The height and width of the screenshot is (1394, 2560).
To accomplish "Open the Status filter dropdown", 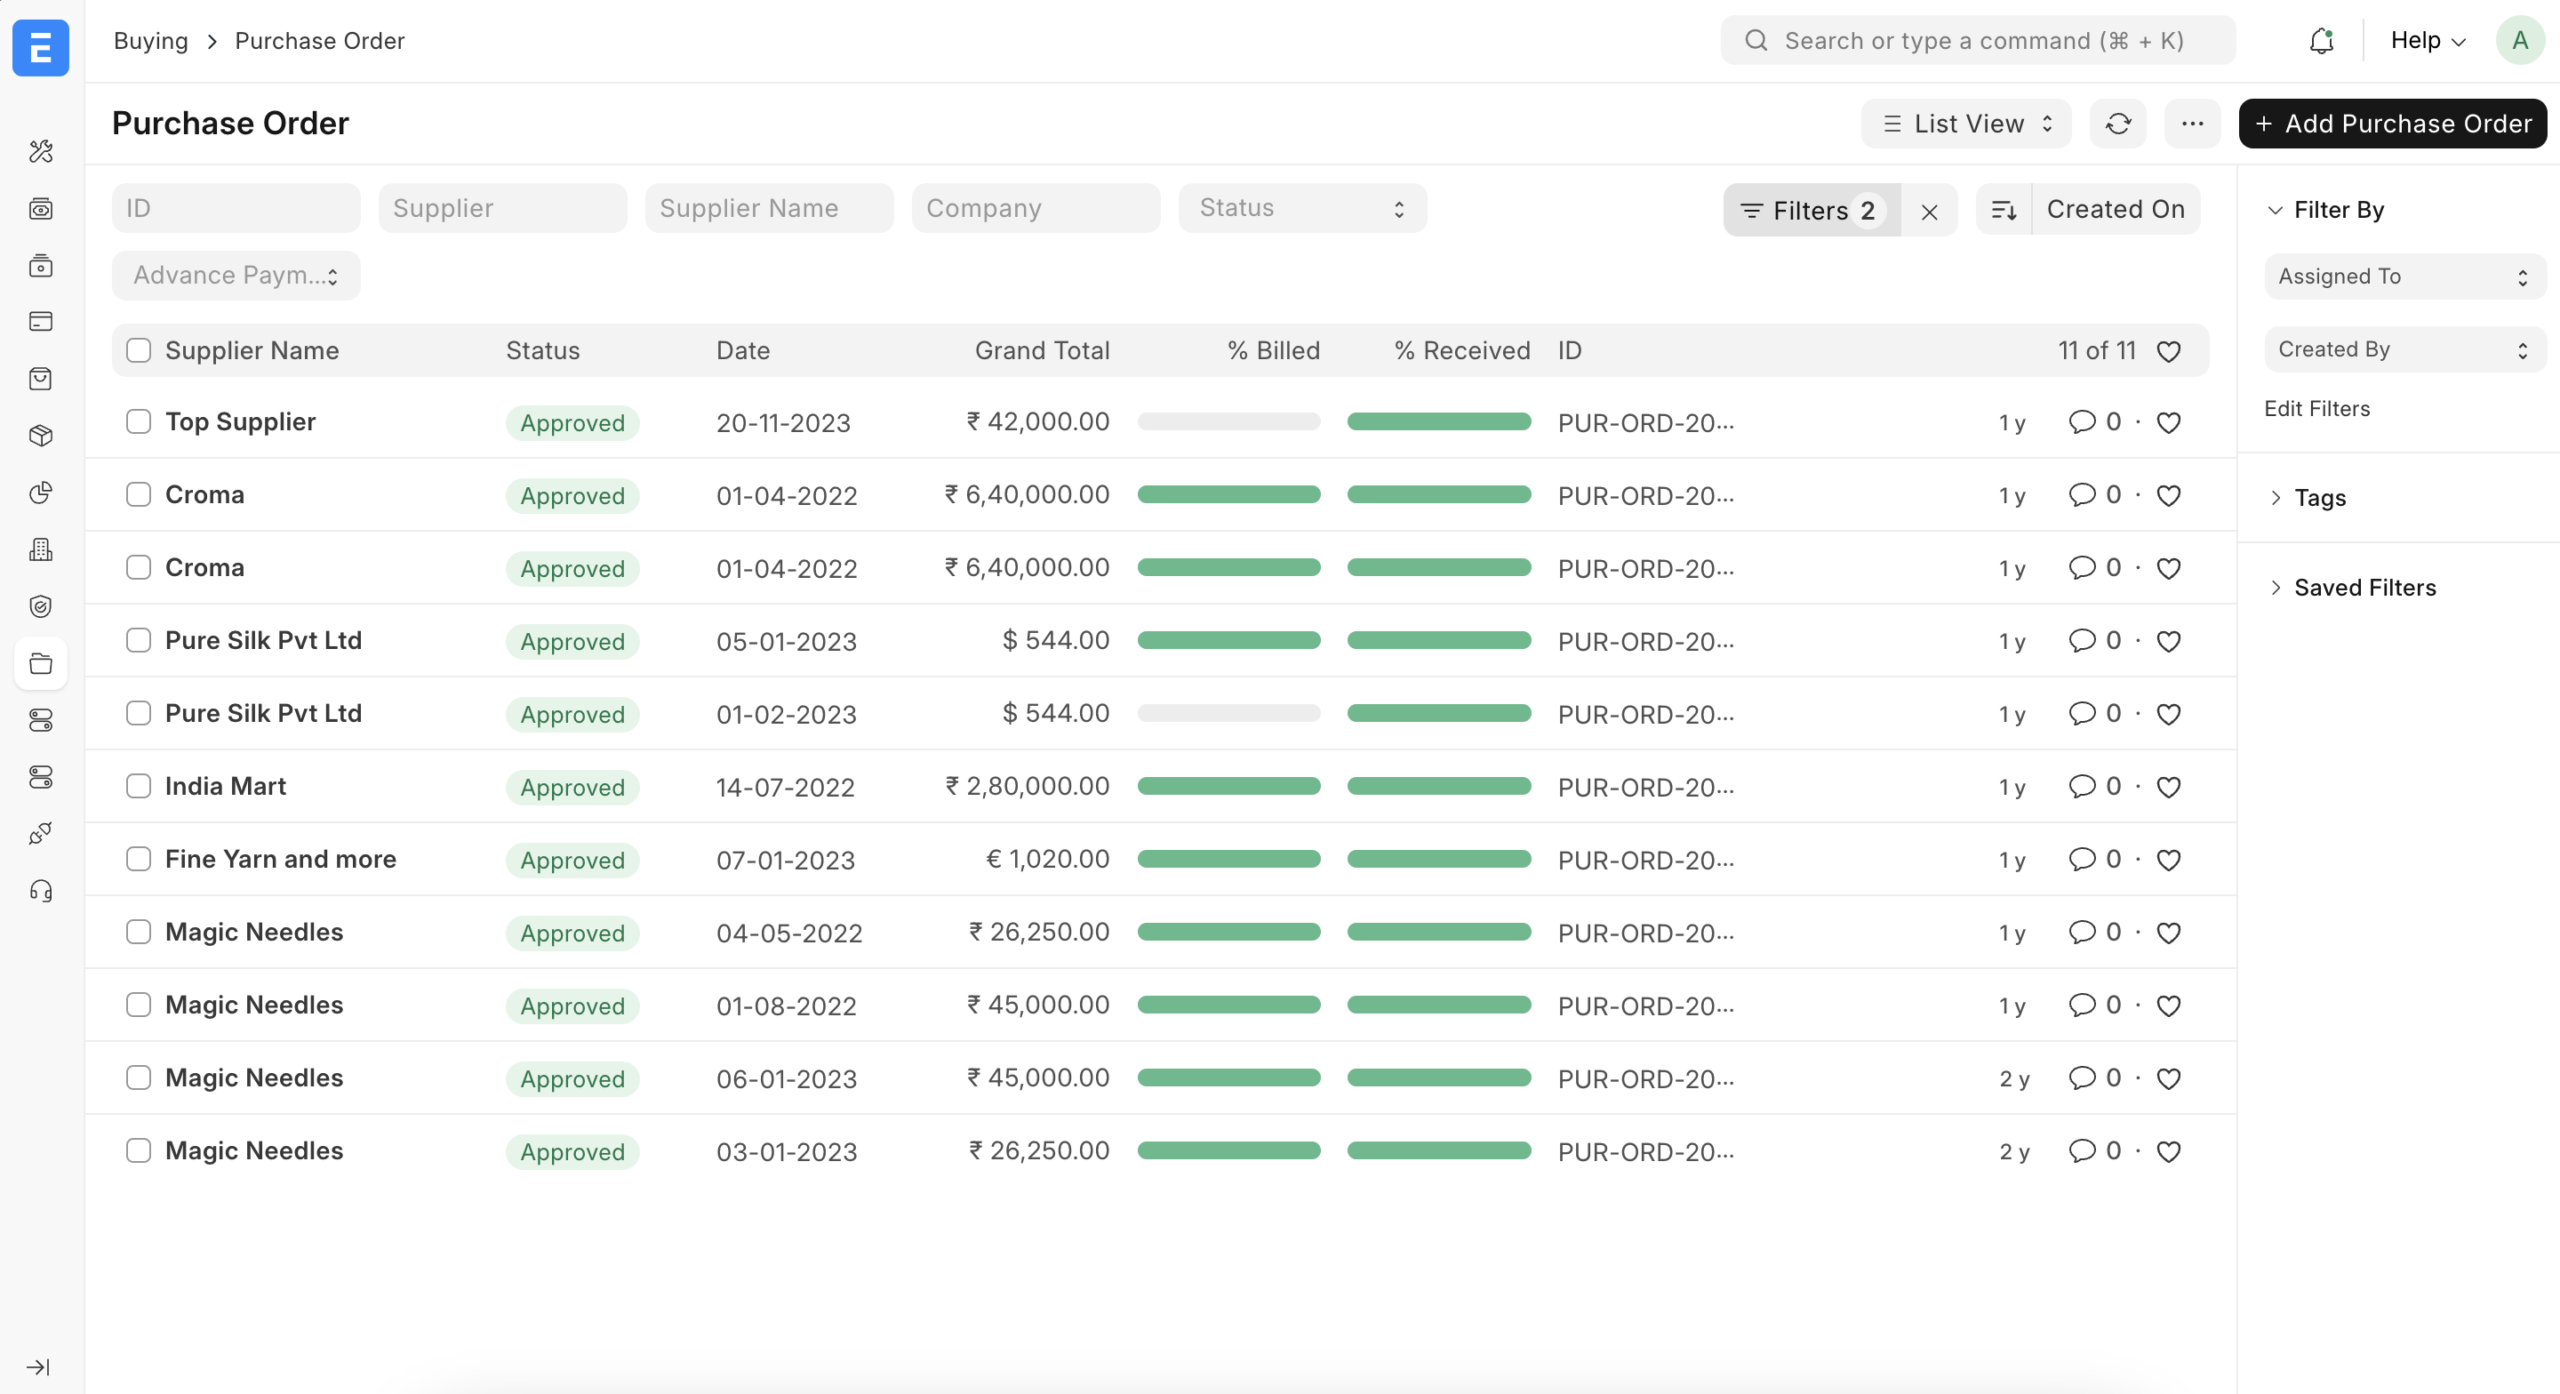I will click(x=1301, y=208).
